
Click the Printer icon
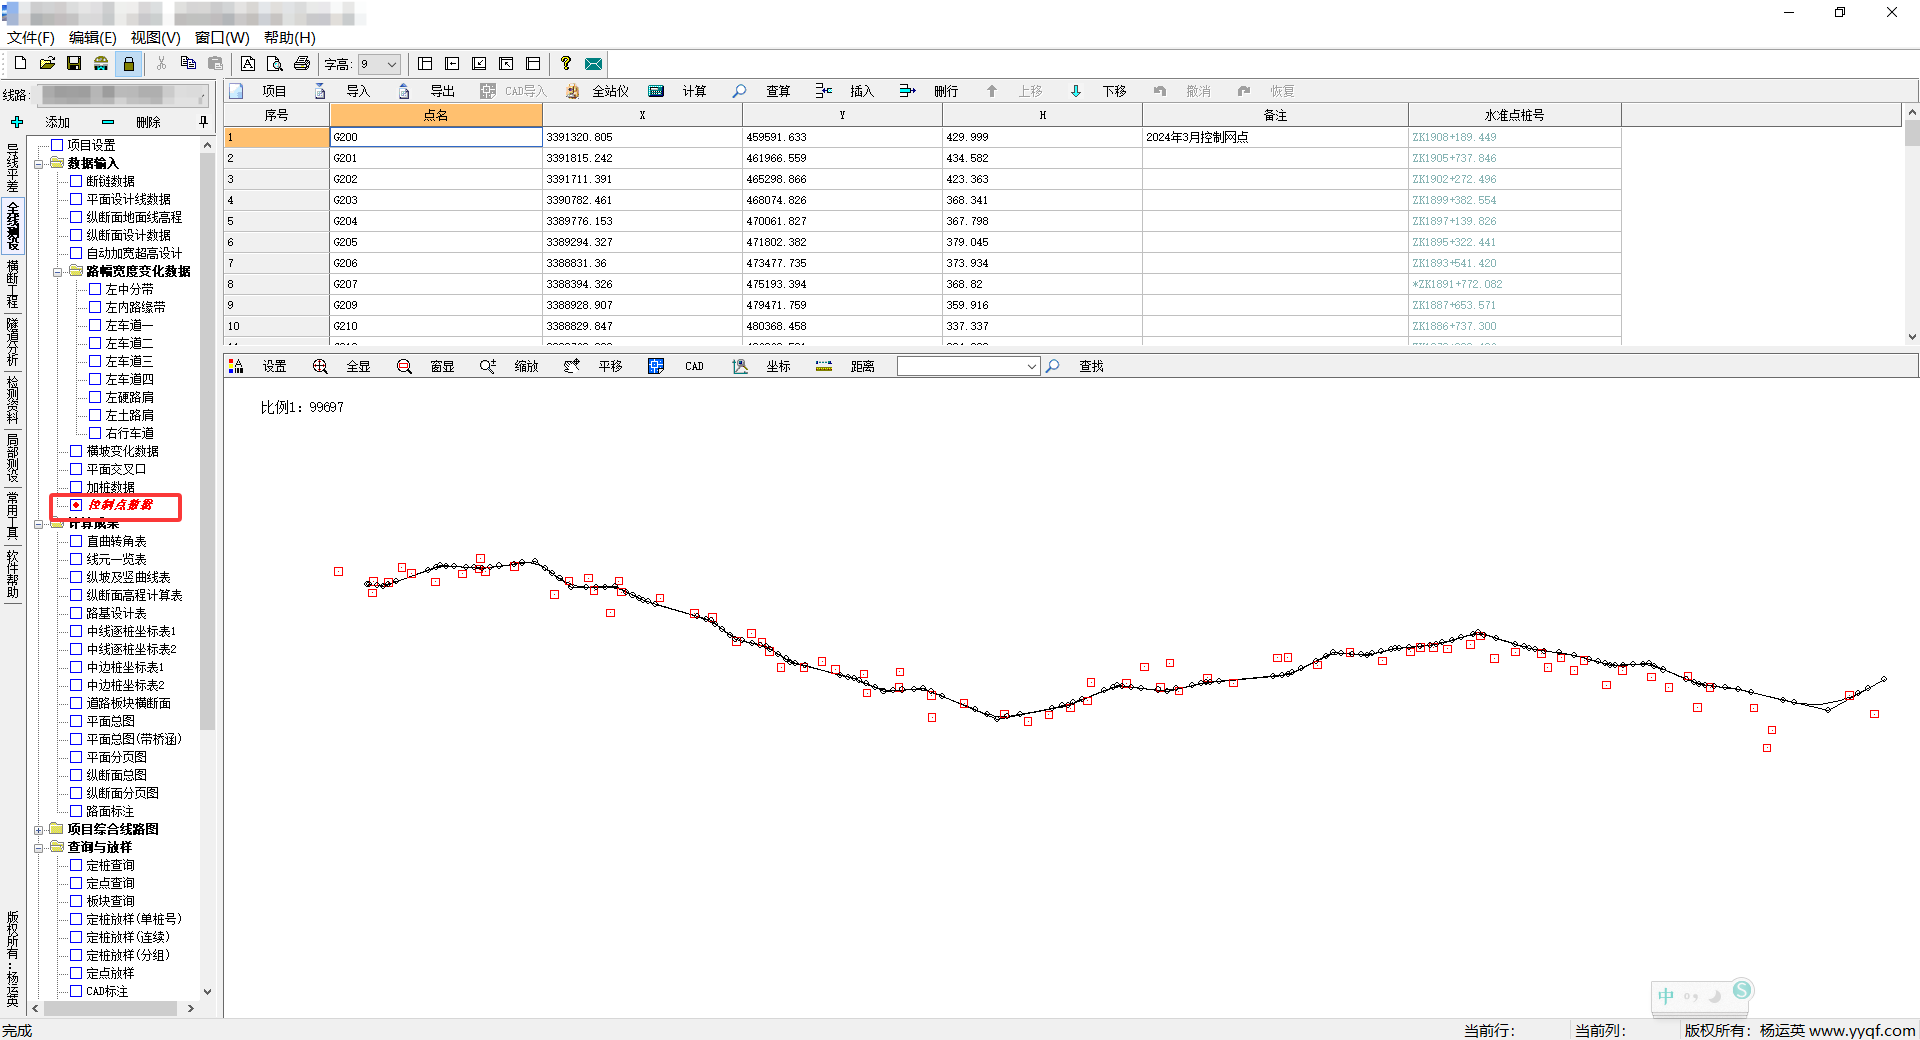301,63
